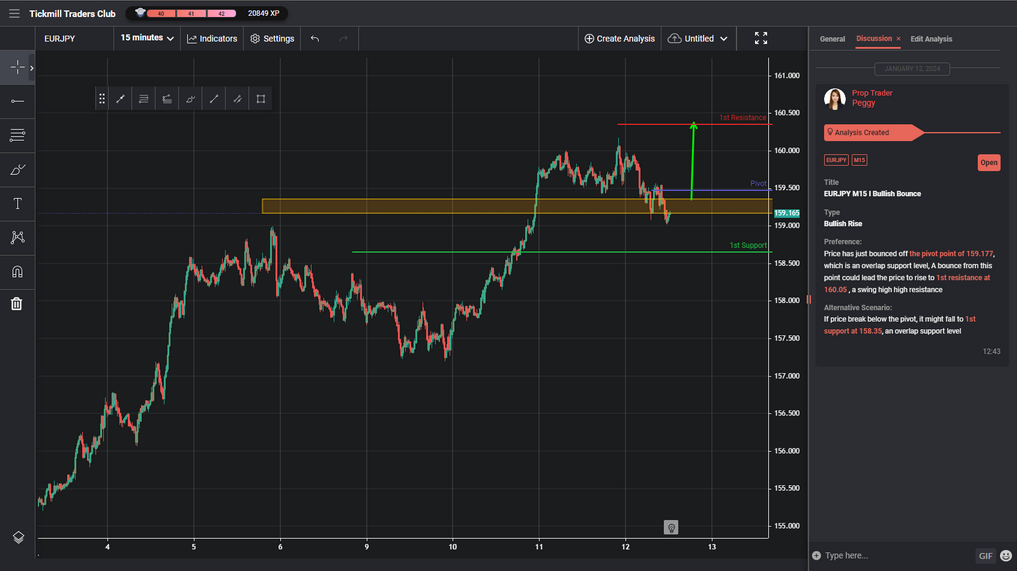Open the GIF picker

tap(985, 556)
